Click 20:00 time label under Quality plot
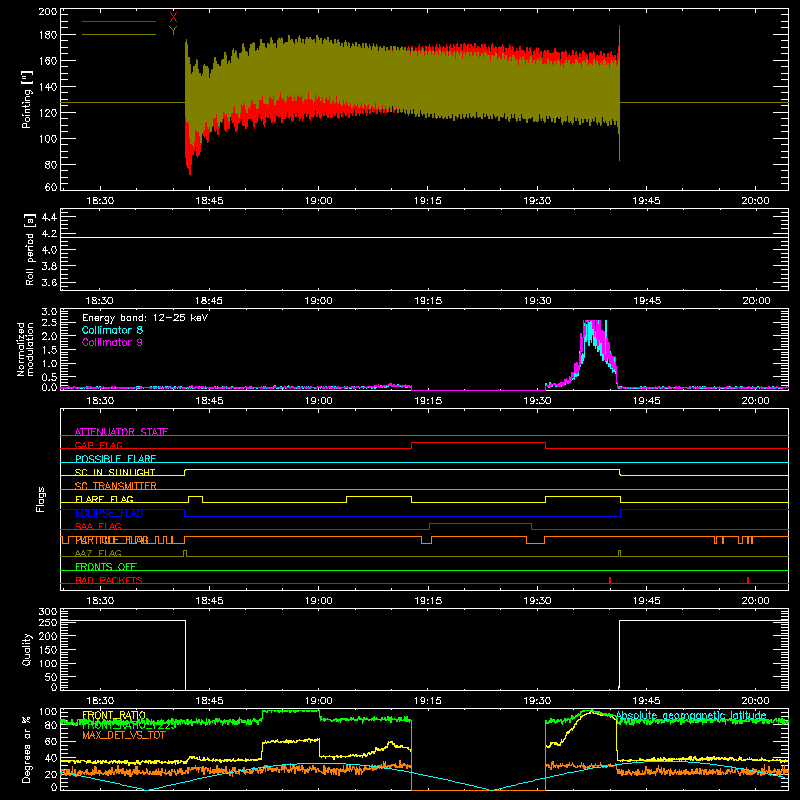Image resolution: width=800 pixels, height=800 pixels. coord(756,701)
